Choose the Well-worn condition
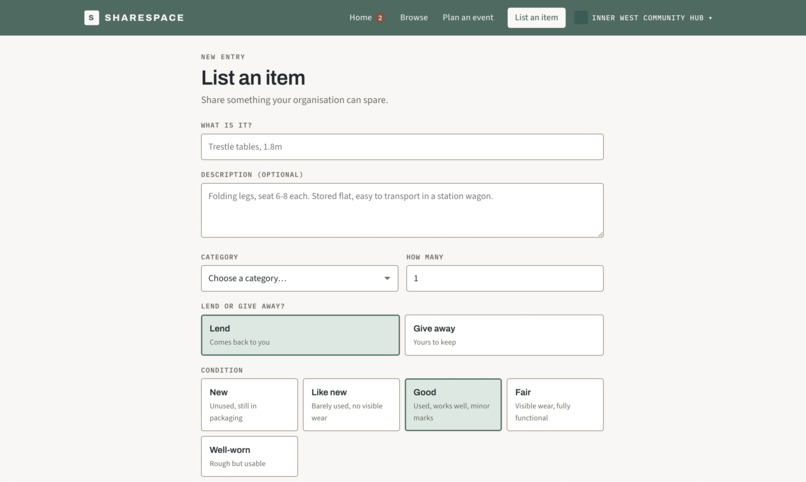 click(249, 456)
